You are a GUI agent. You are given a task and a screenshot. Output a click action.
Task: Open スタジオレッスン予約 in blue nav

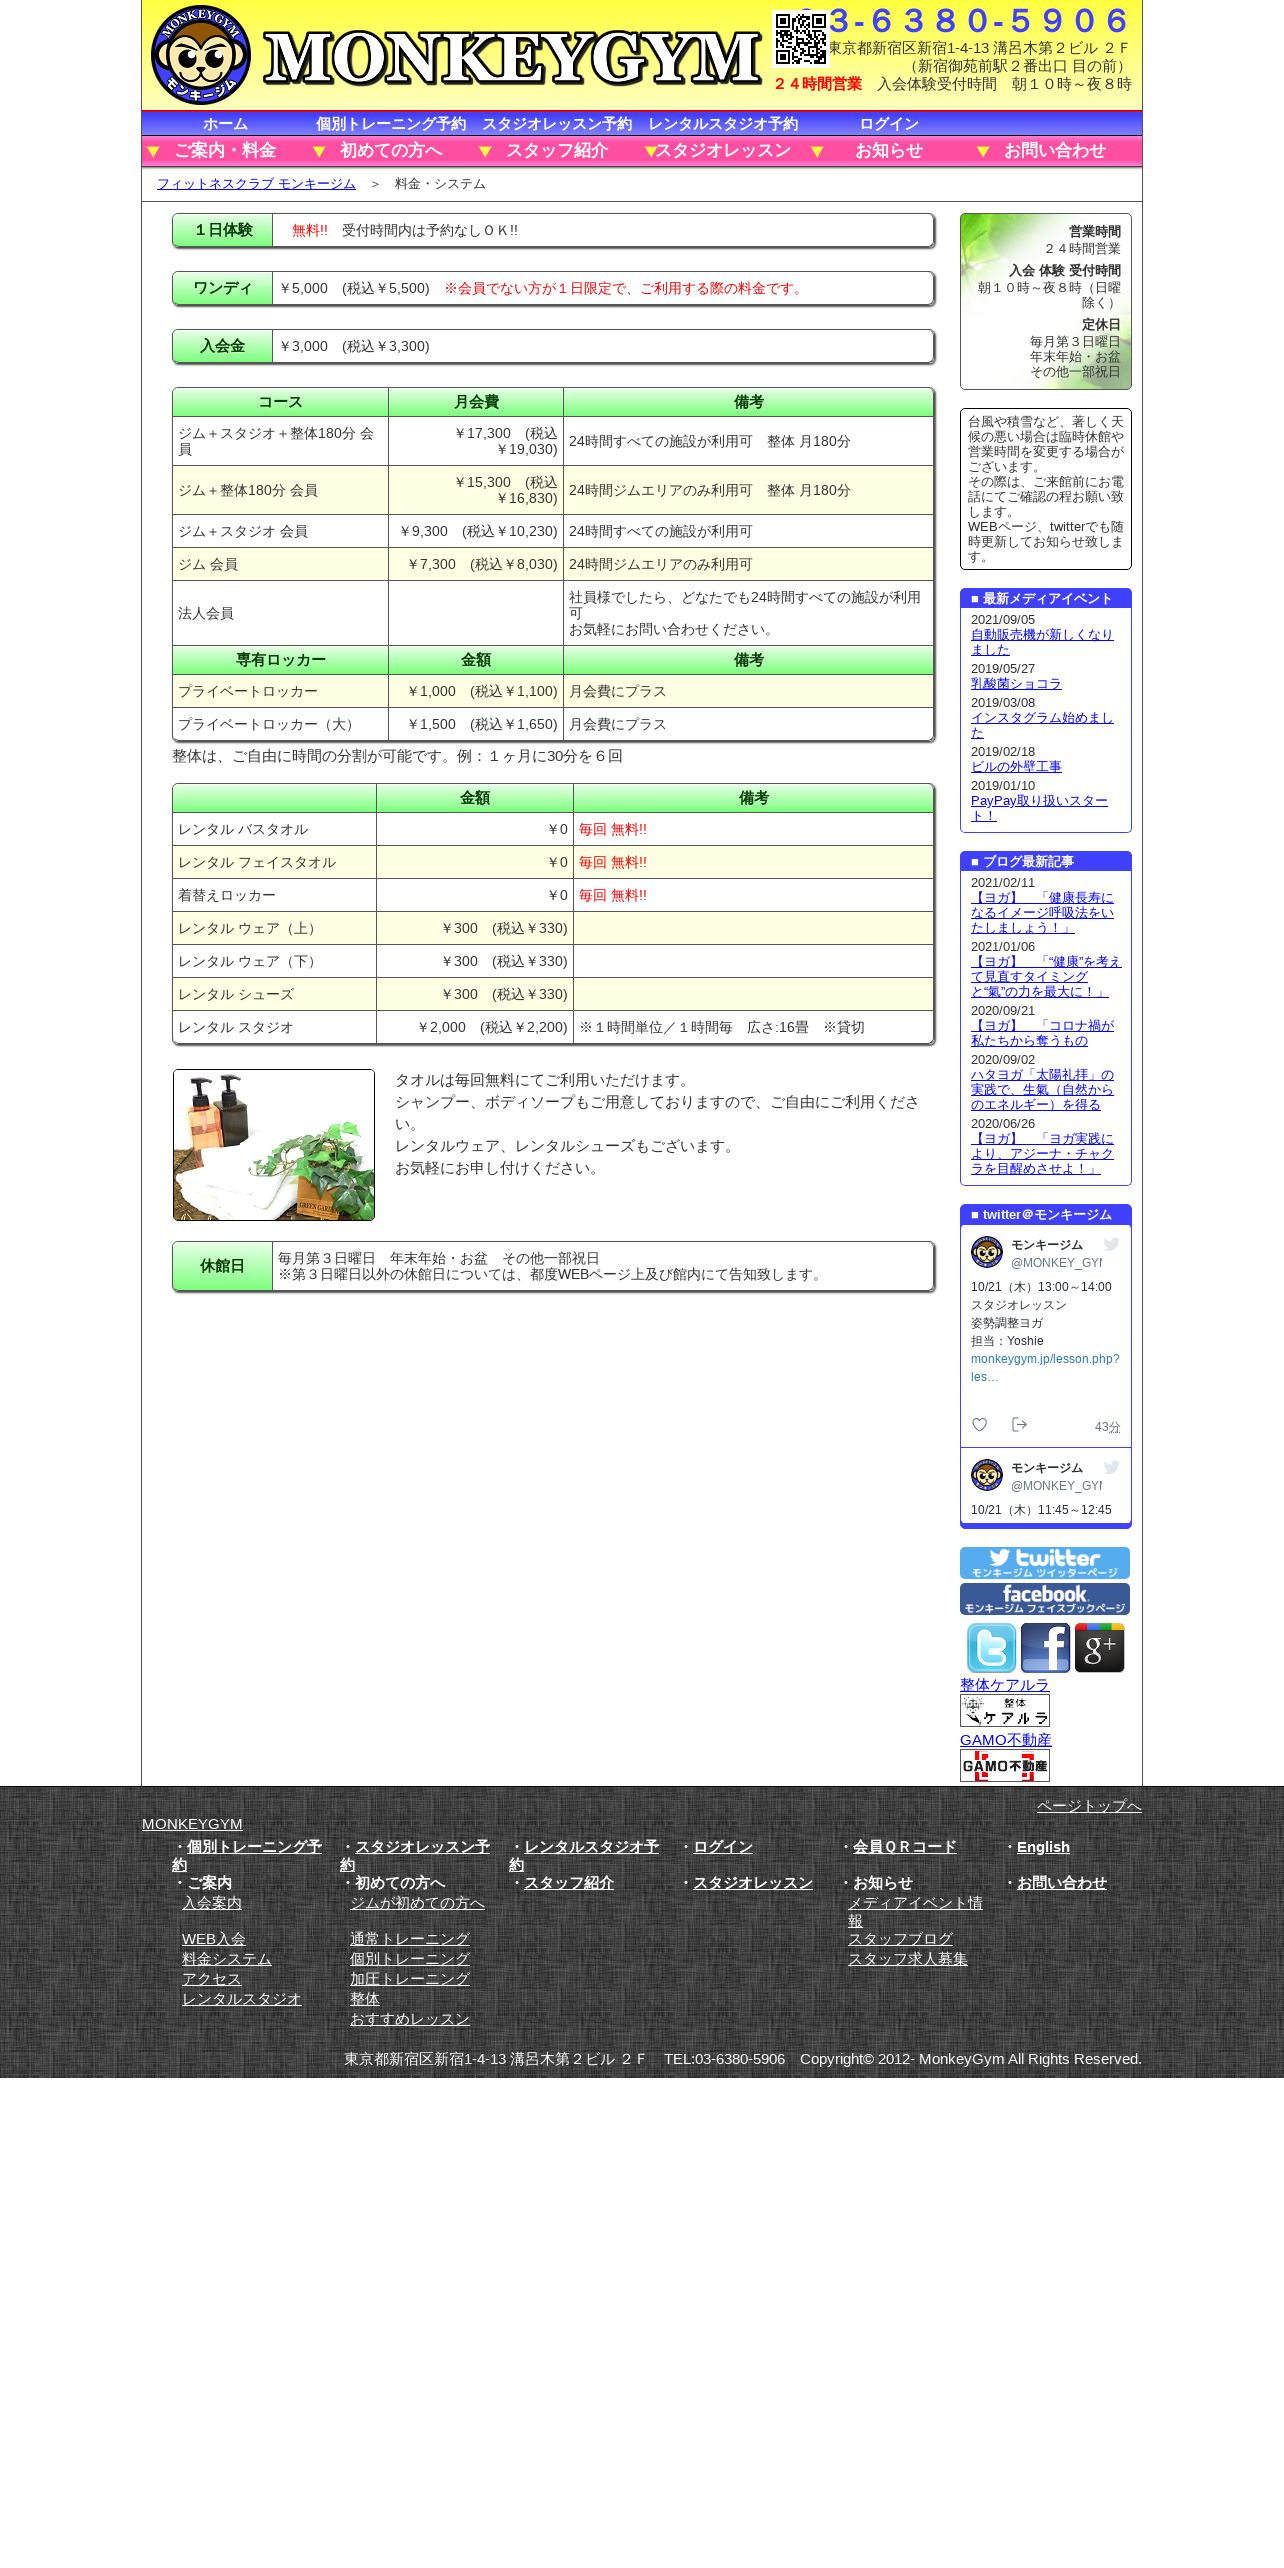point(557,124)
